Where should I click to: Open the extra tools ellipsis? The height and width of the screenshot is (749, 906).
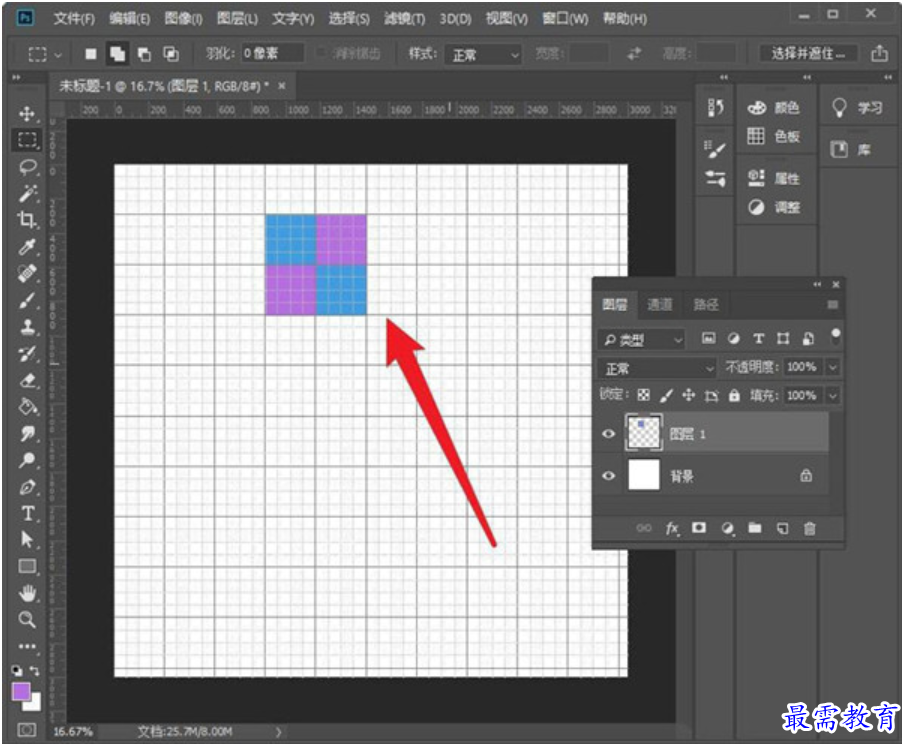point(27,646)
